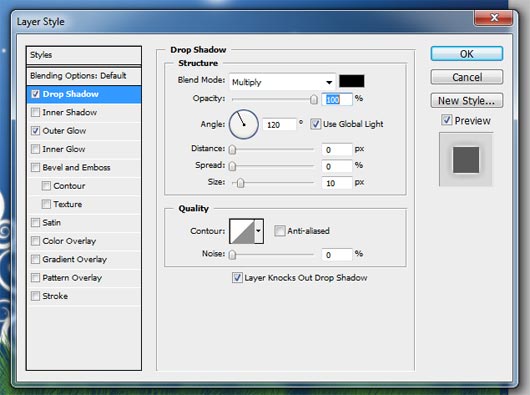
Task: Tick the Texture sub-option checkbox
Action: point(46,204)
